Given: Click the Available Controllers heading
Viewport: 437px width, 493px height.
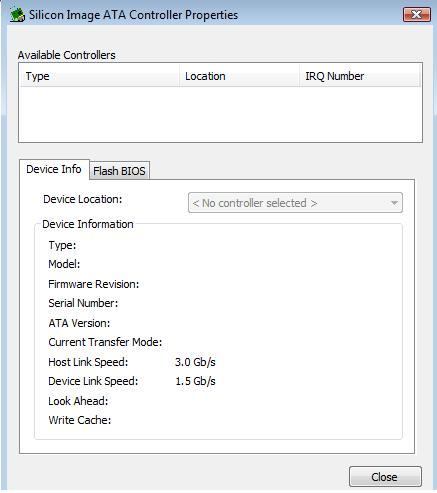Looking at the screenshot, I should click(x=67, y=55).
